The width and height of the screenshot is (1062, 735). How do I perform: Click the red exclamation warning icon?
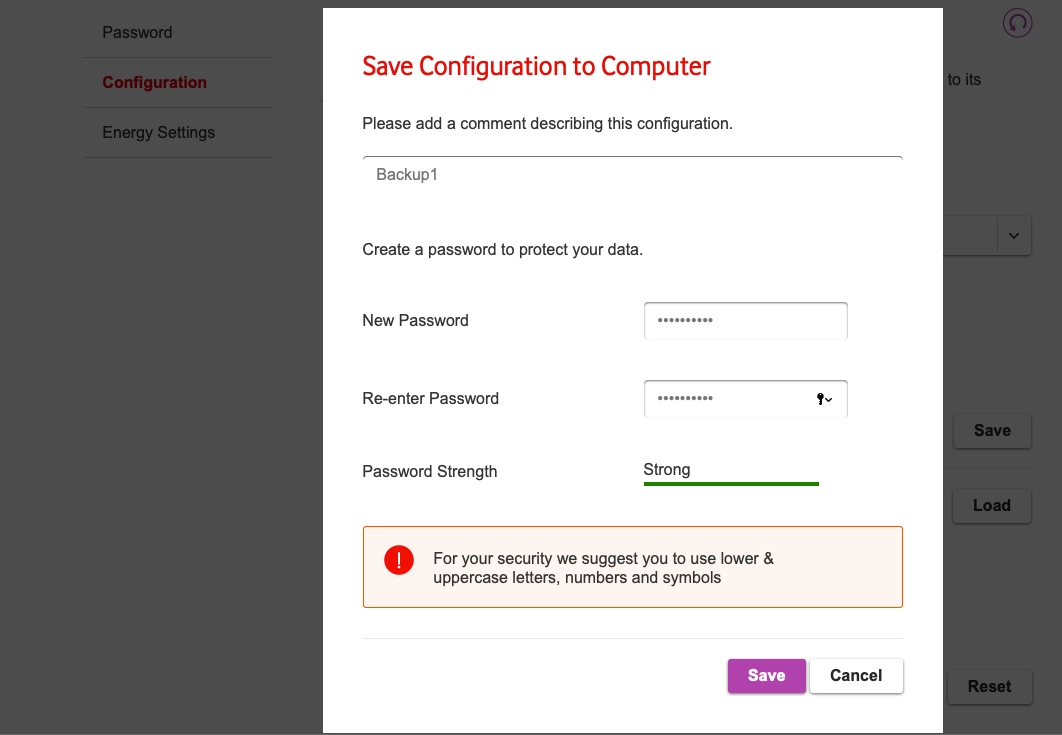click(399, 560)
